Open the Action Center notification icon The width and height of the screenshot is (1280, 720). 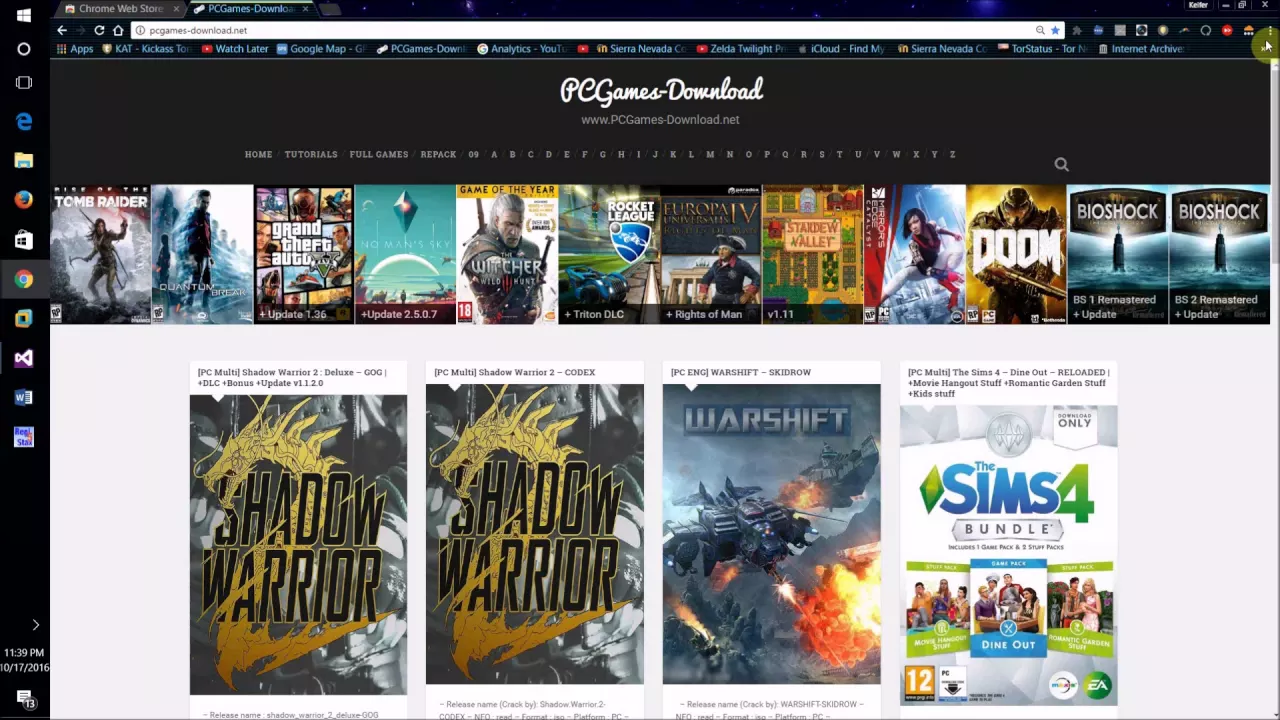tap(25, 699)
